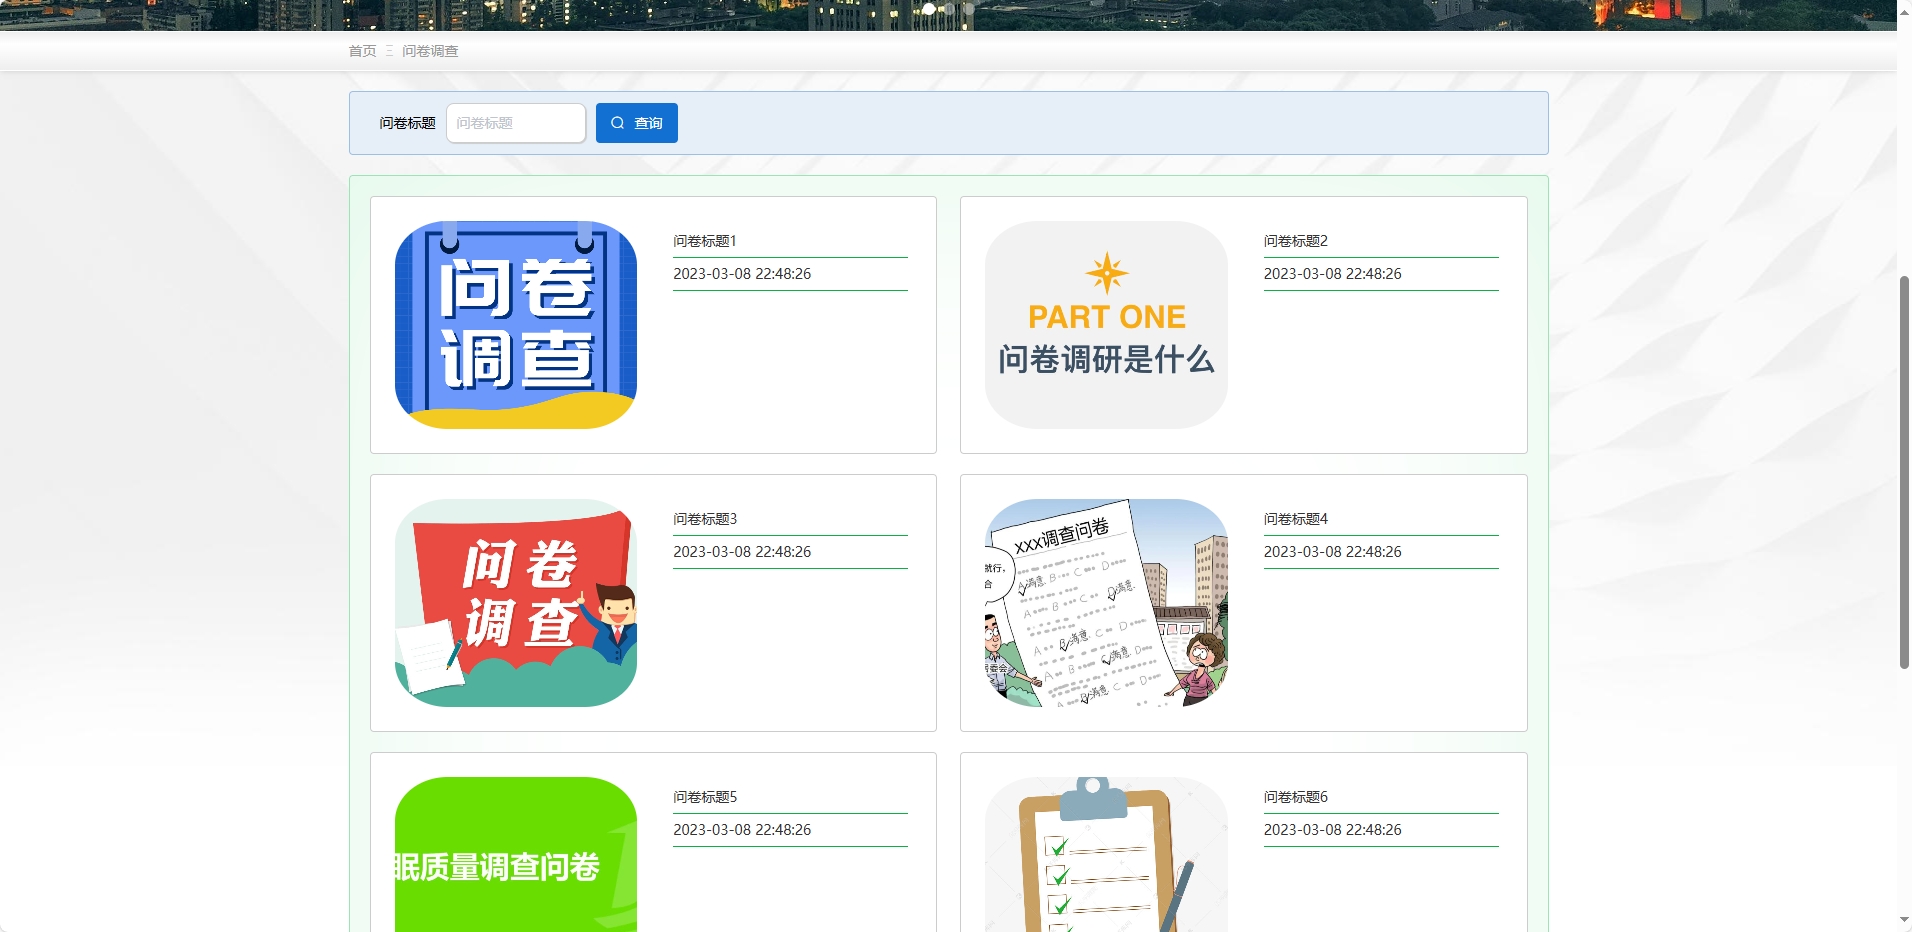Click the scrollbar down arrow

pos(1904,921)
